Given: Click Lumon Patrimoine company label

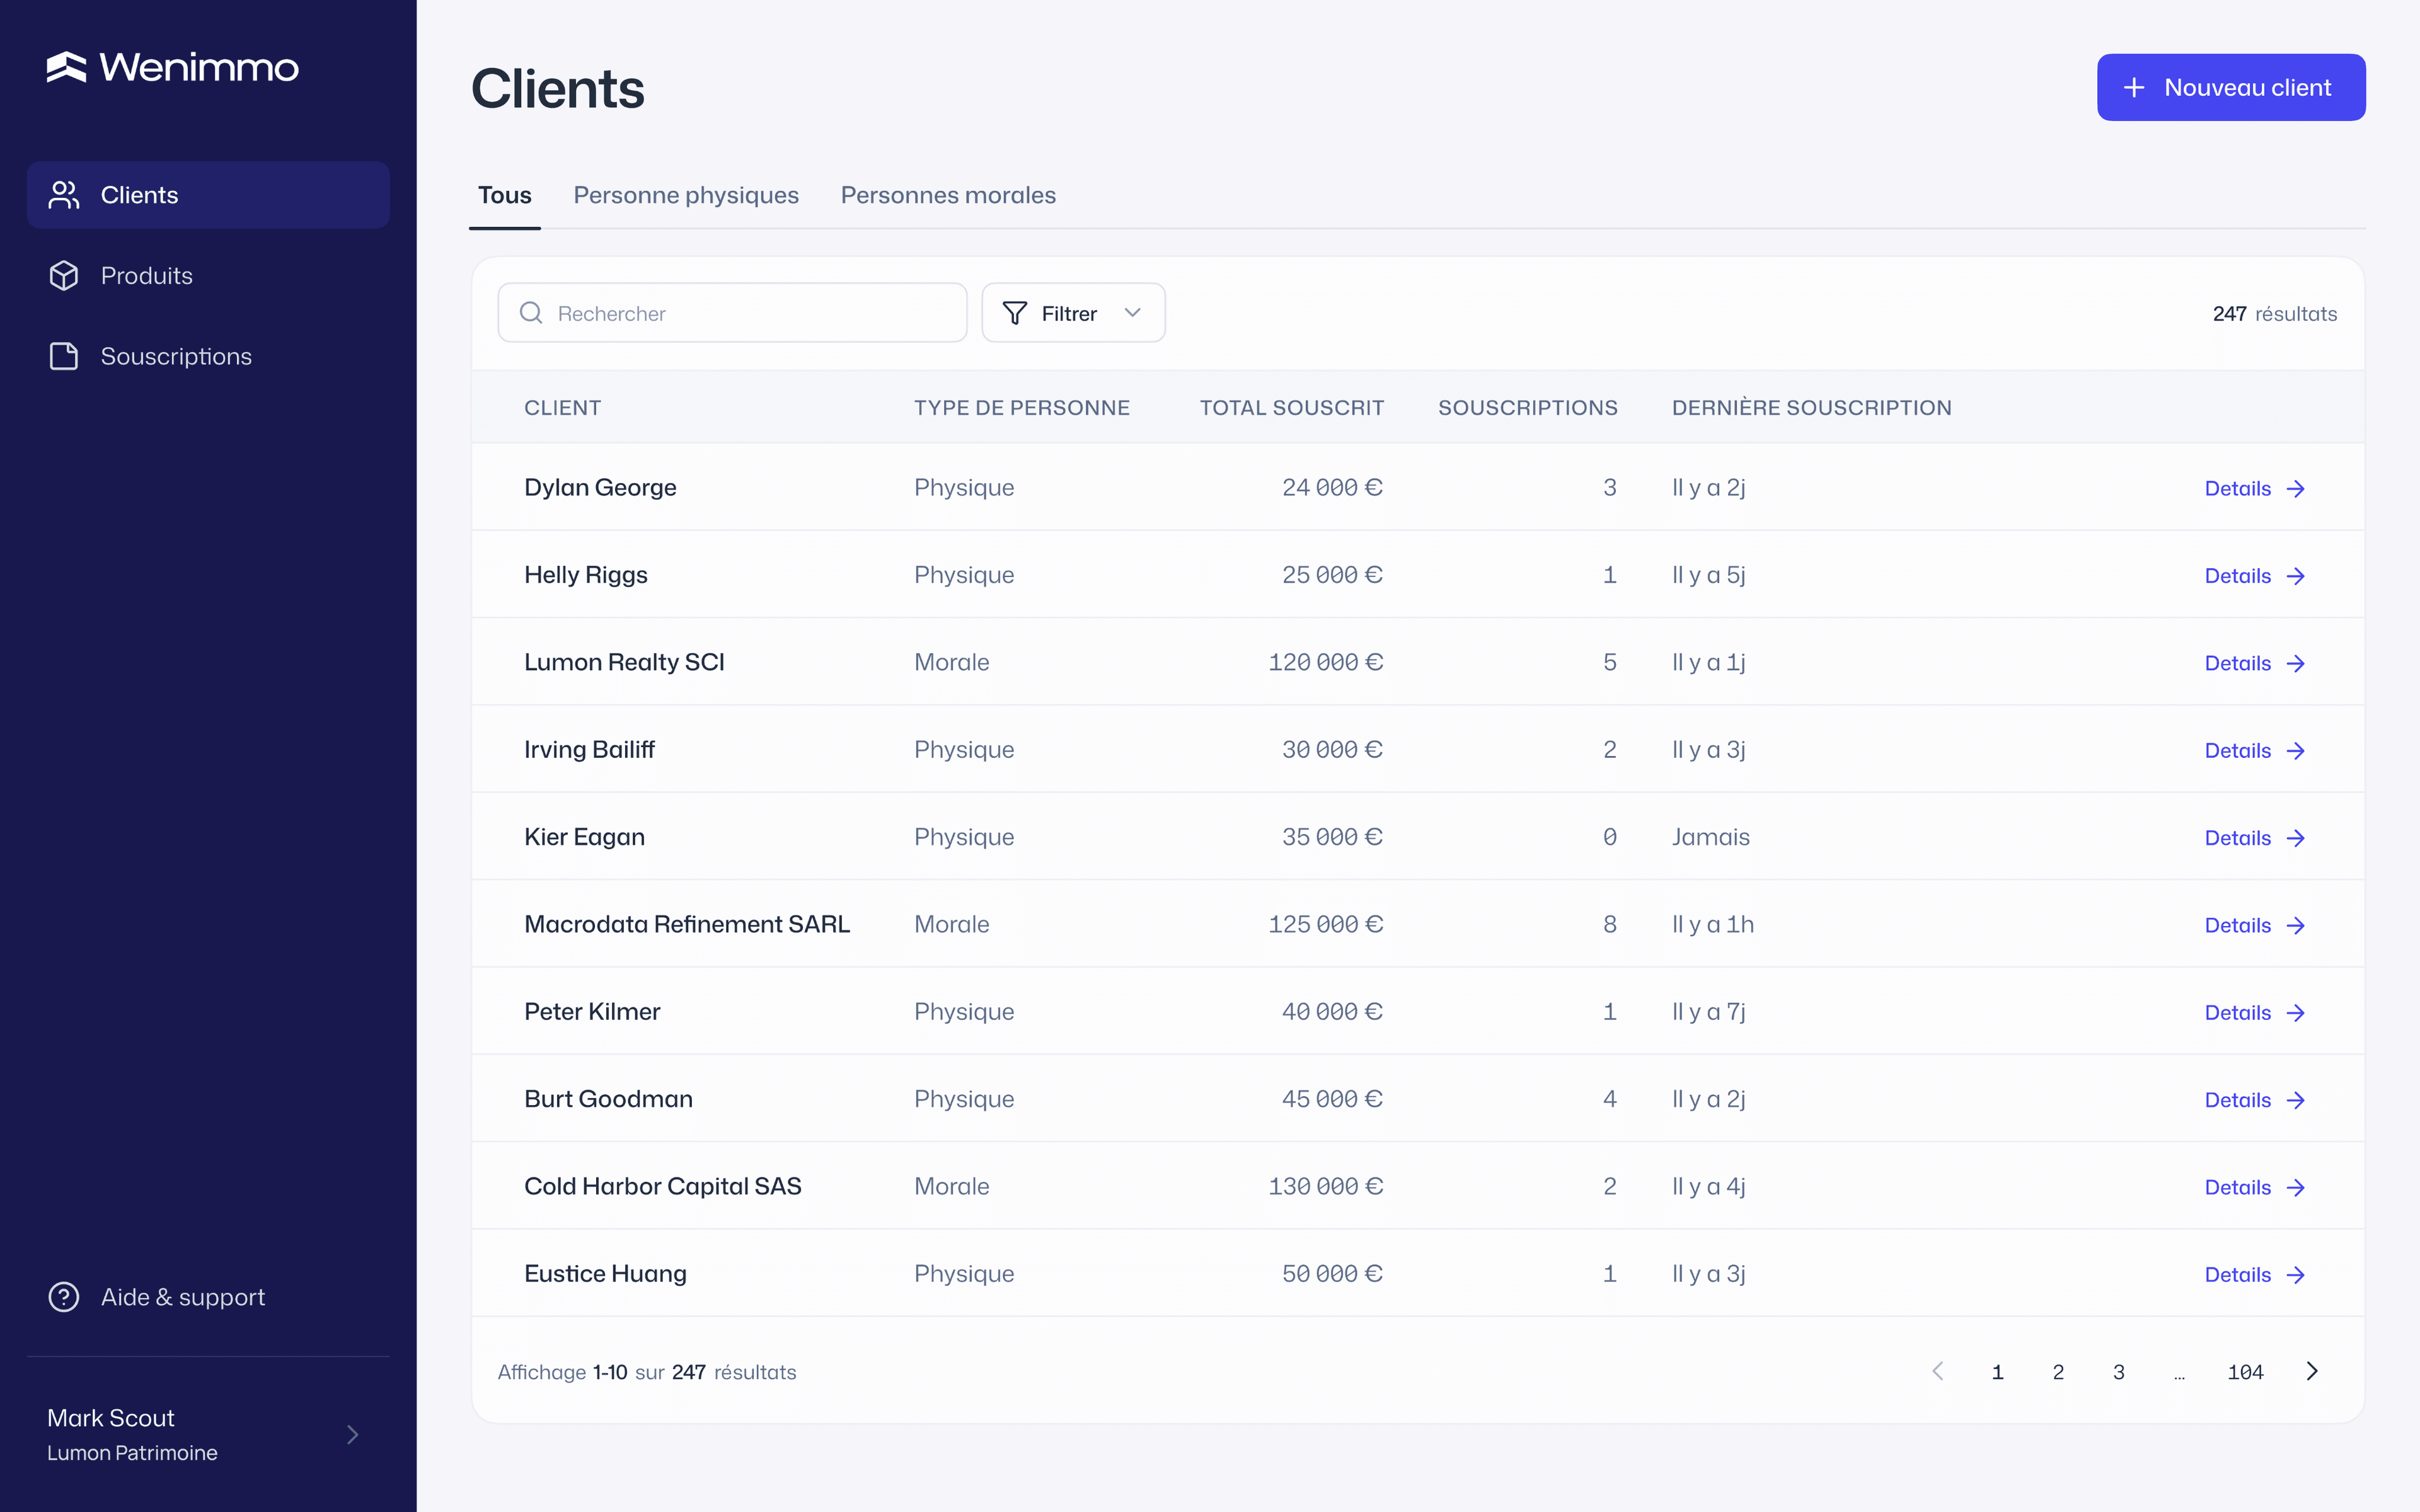Looking at the screenshot, I should pos(132,1453).
